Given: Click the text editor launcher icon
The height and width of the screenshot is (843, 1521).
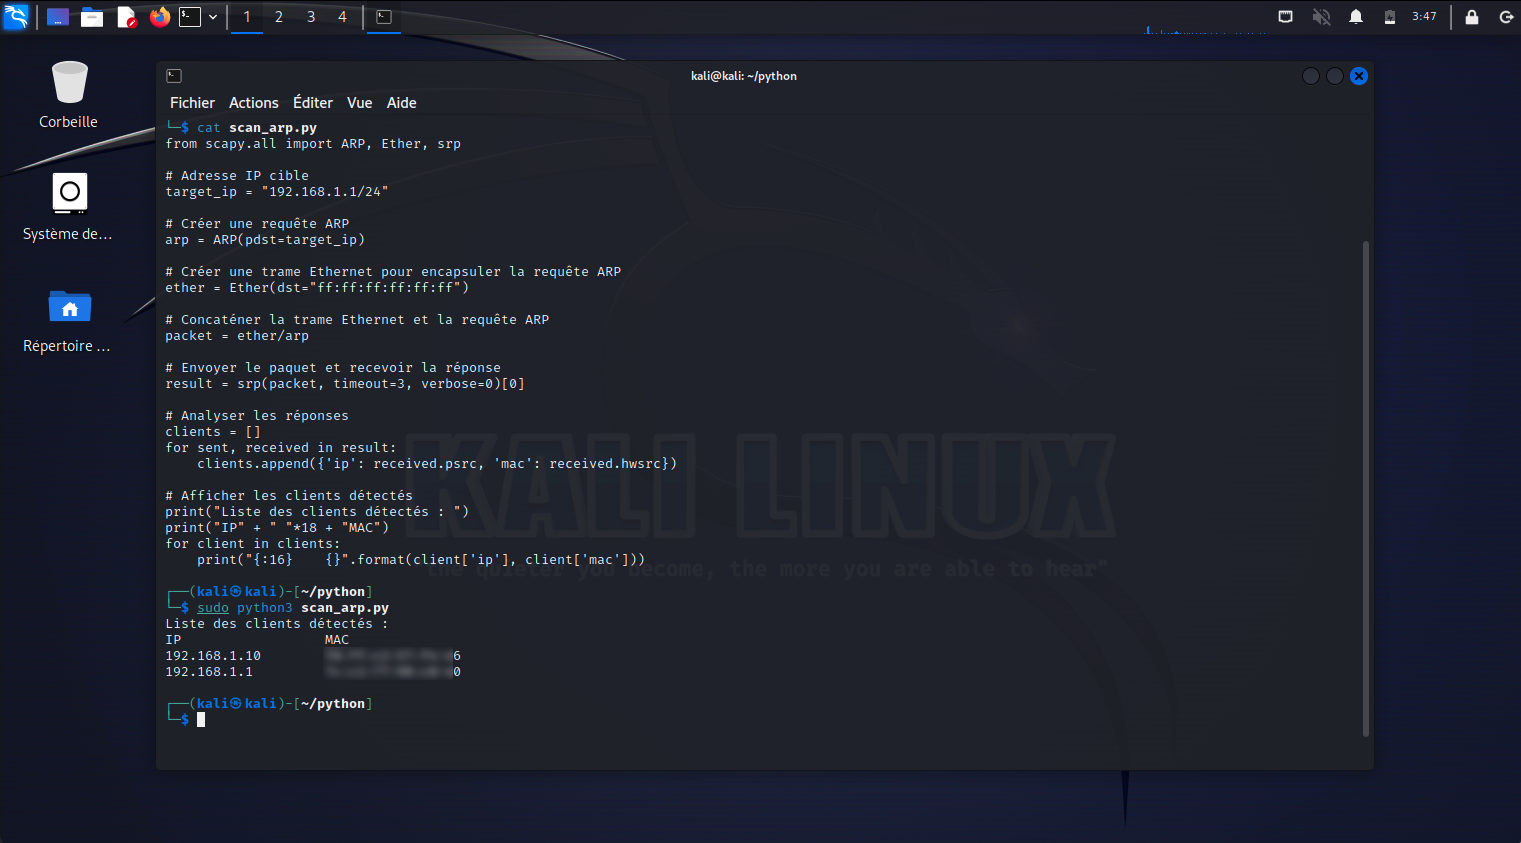Looking at the screenshot, I should [x=126, y=16].
